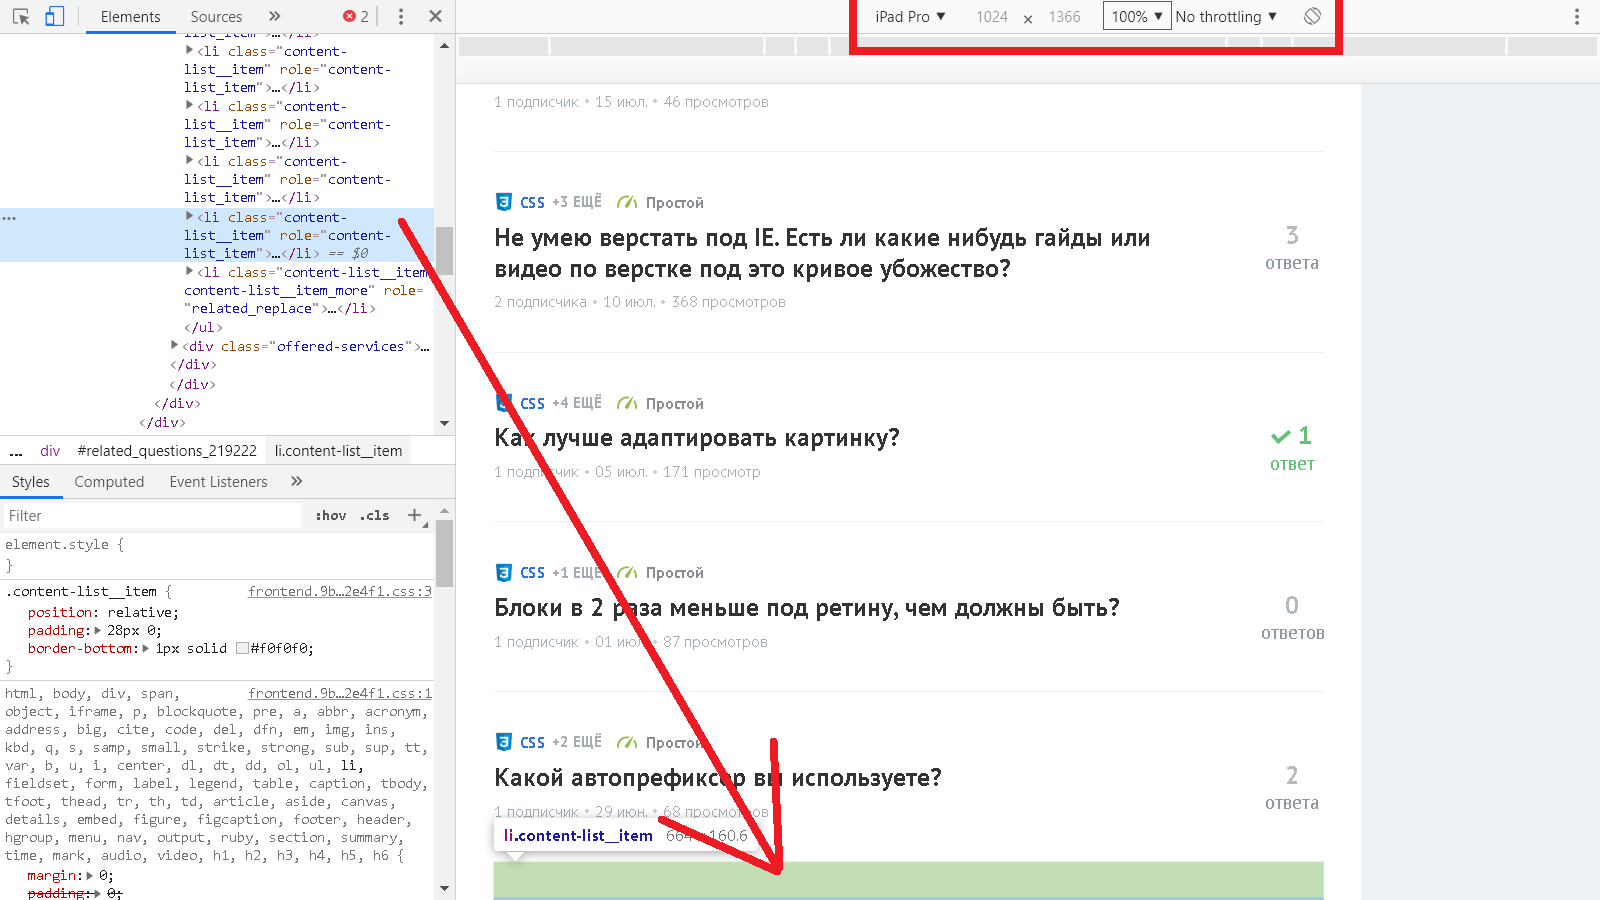Open the Sources tab
Screen dimensions: 1600x900
(216, 16)
